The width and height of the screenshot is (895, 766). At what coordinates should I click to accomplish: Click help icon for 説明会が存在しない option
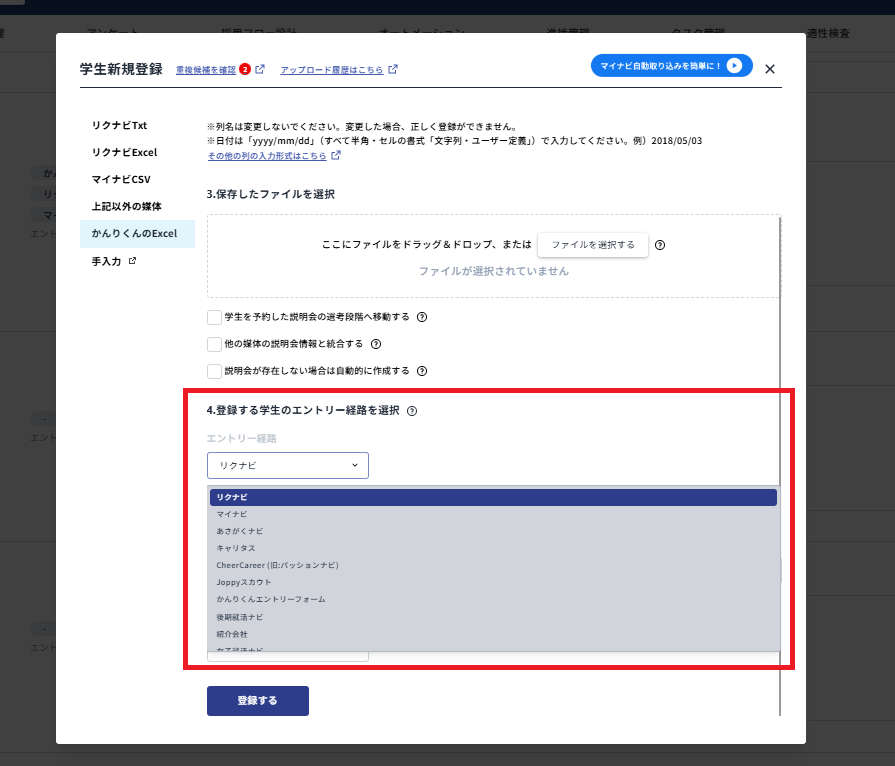pos(421,370)
